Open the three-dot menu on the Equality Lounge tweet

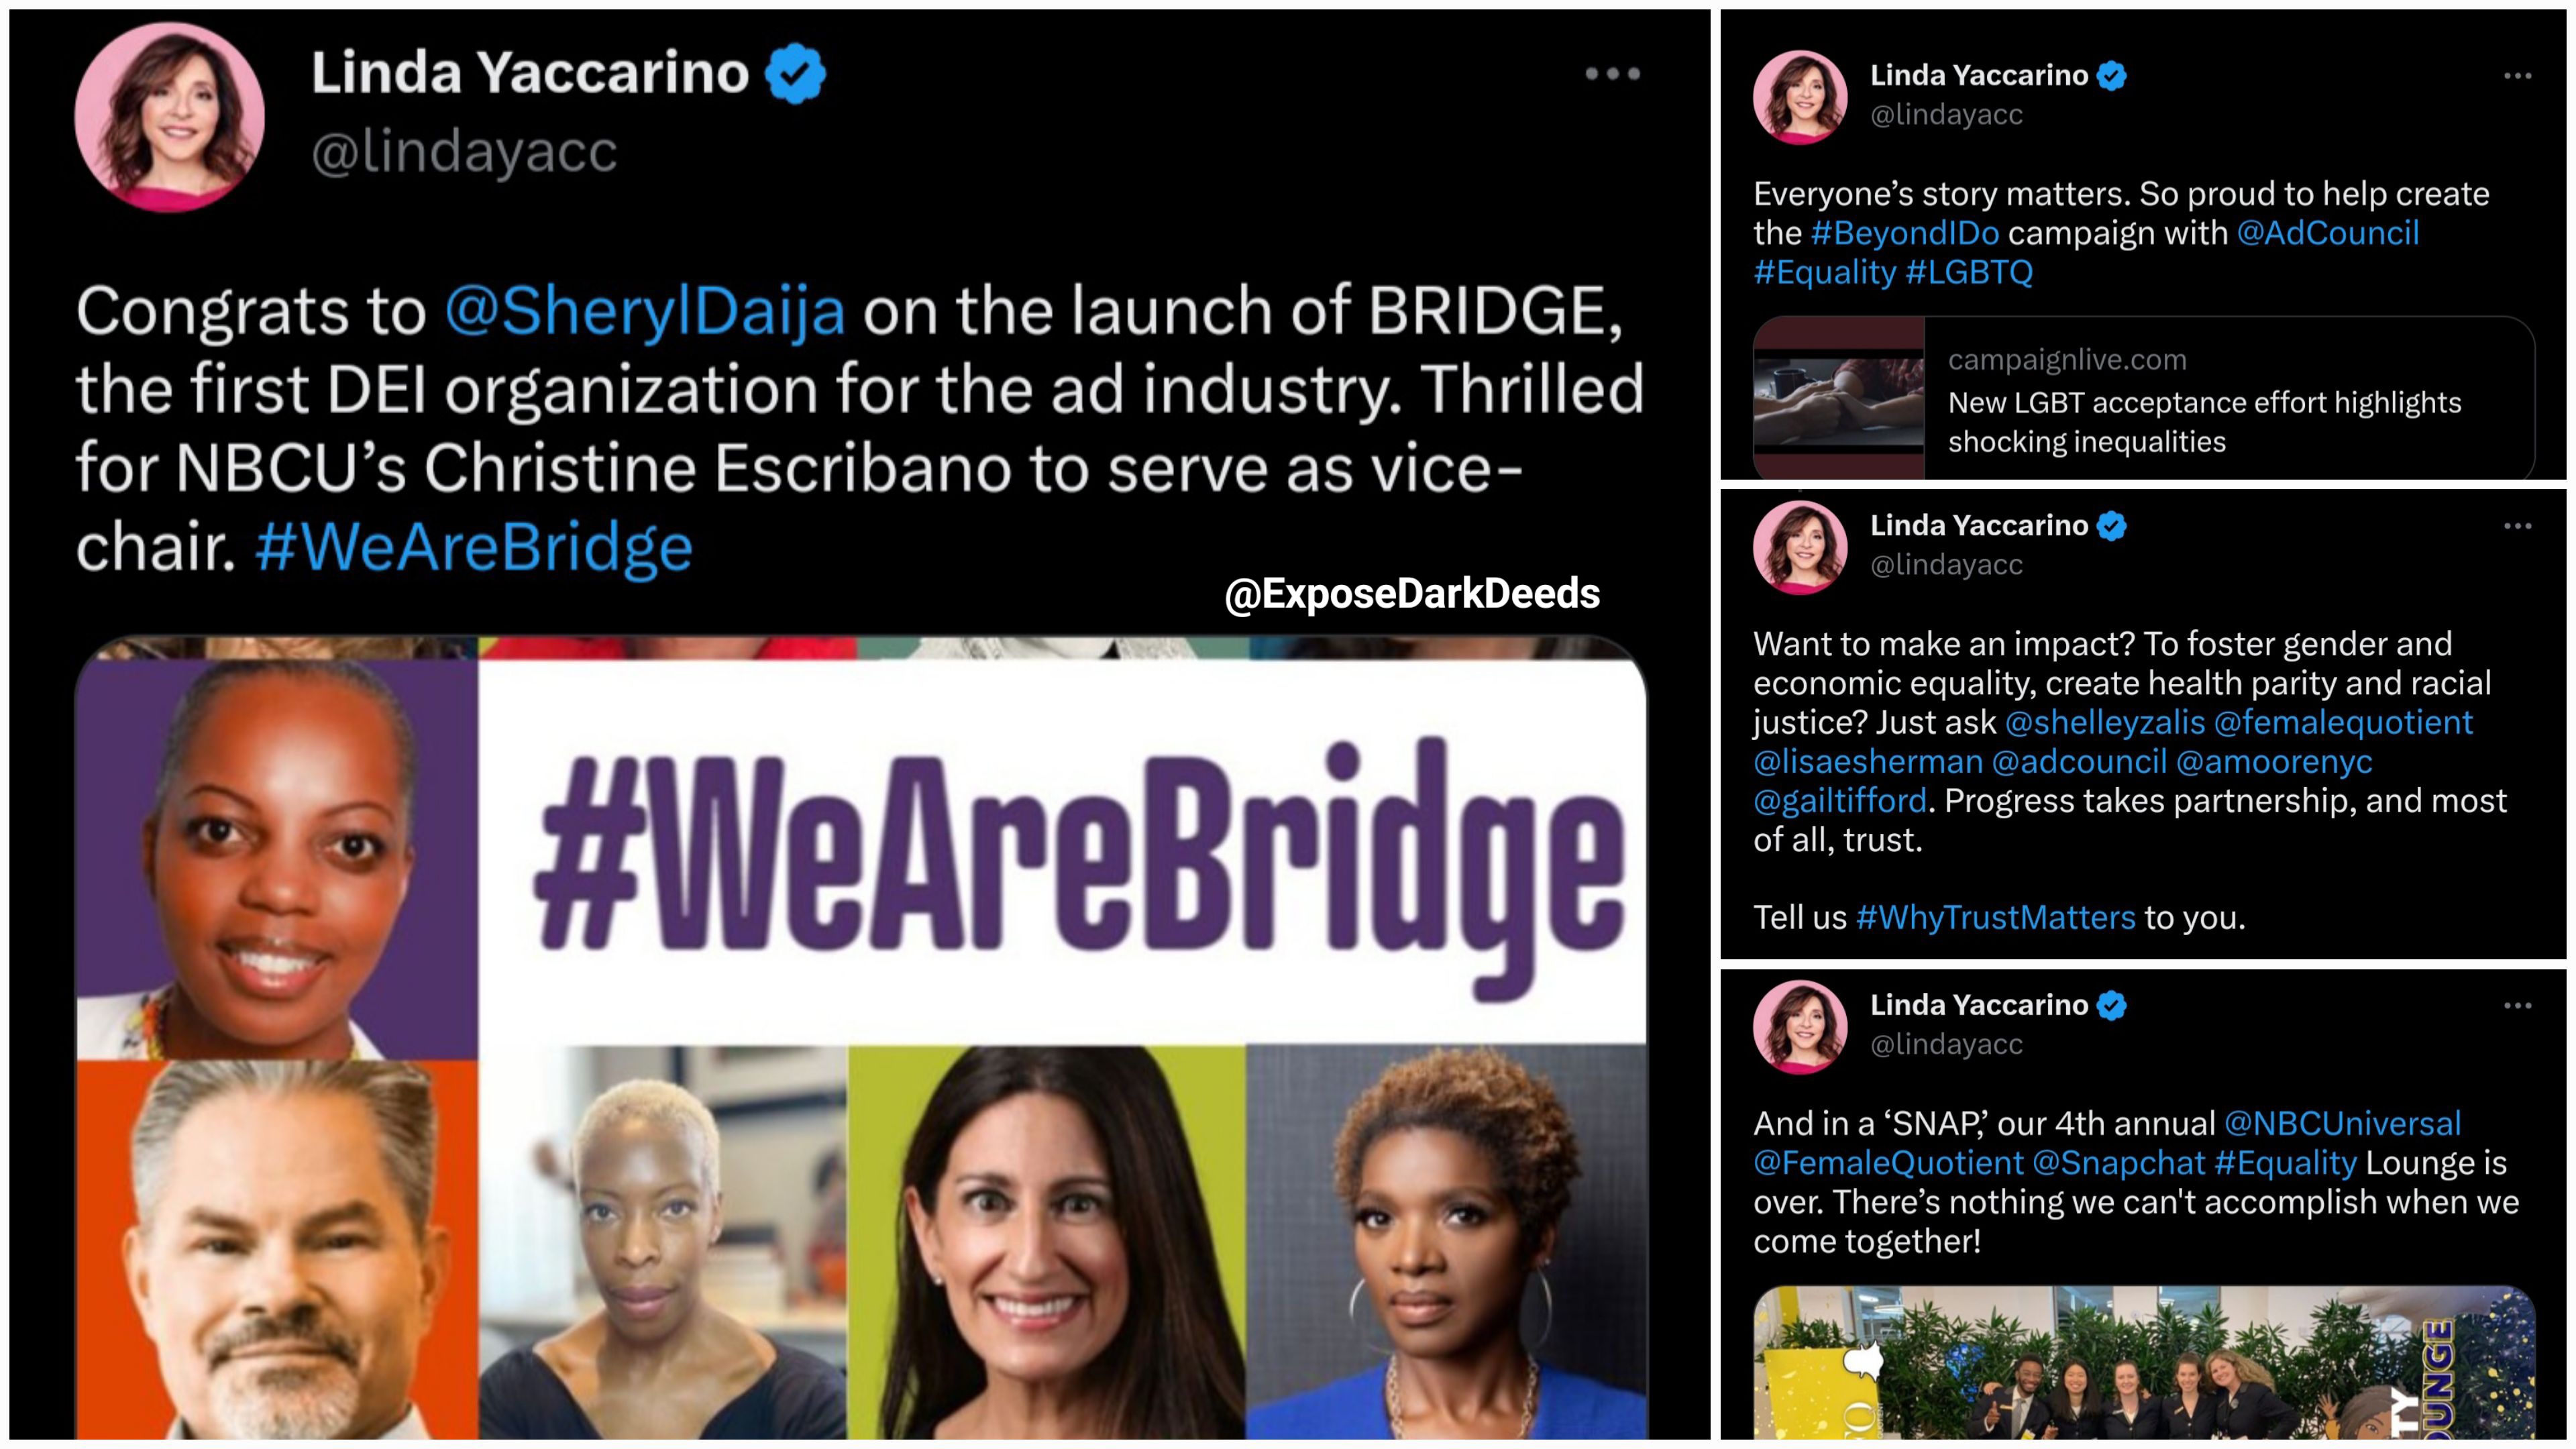[2517, 1005]
